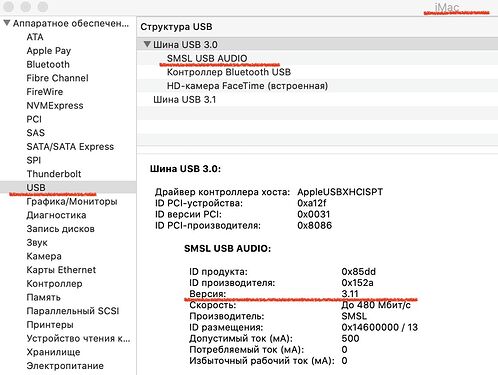Click the 0x8086 PCI vendor ID
Image resolution: width=498 pixels, height=375 pixels.
pos(314,225)
